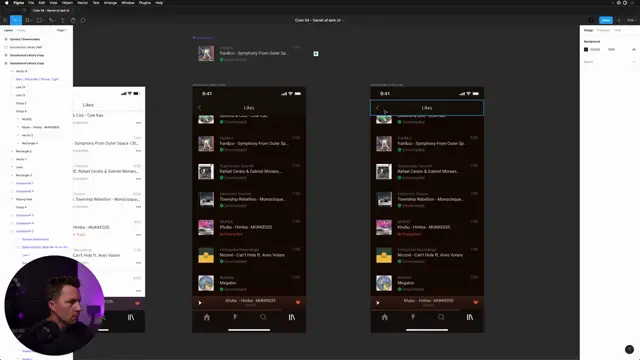Open the Figma main hamburger menu
Image resolution: width=640 pixels, height=360 pixels.
click(x=5, y=20)
